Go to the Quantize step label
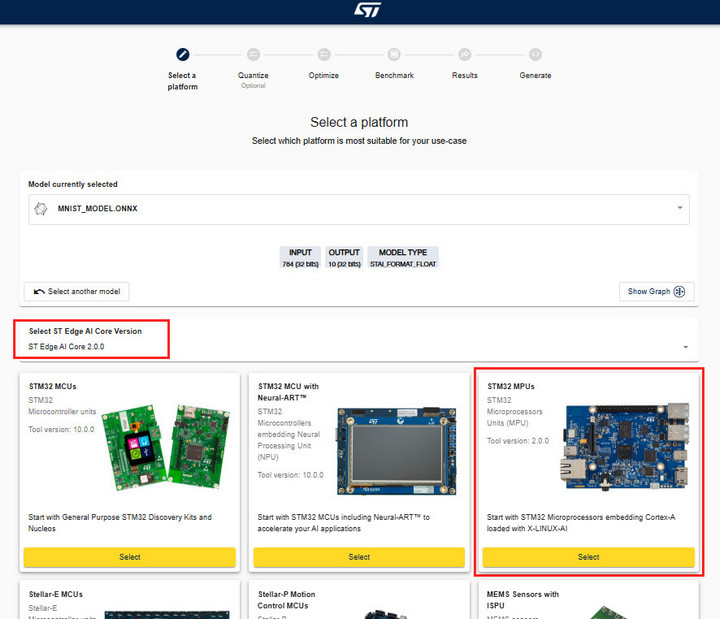Viewport: 720px width, 619px height. (253, 75)
